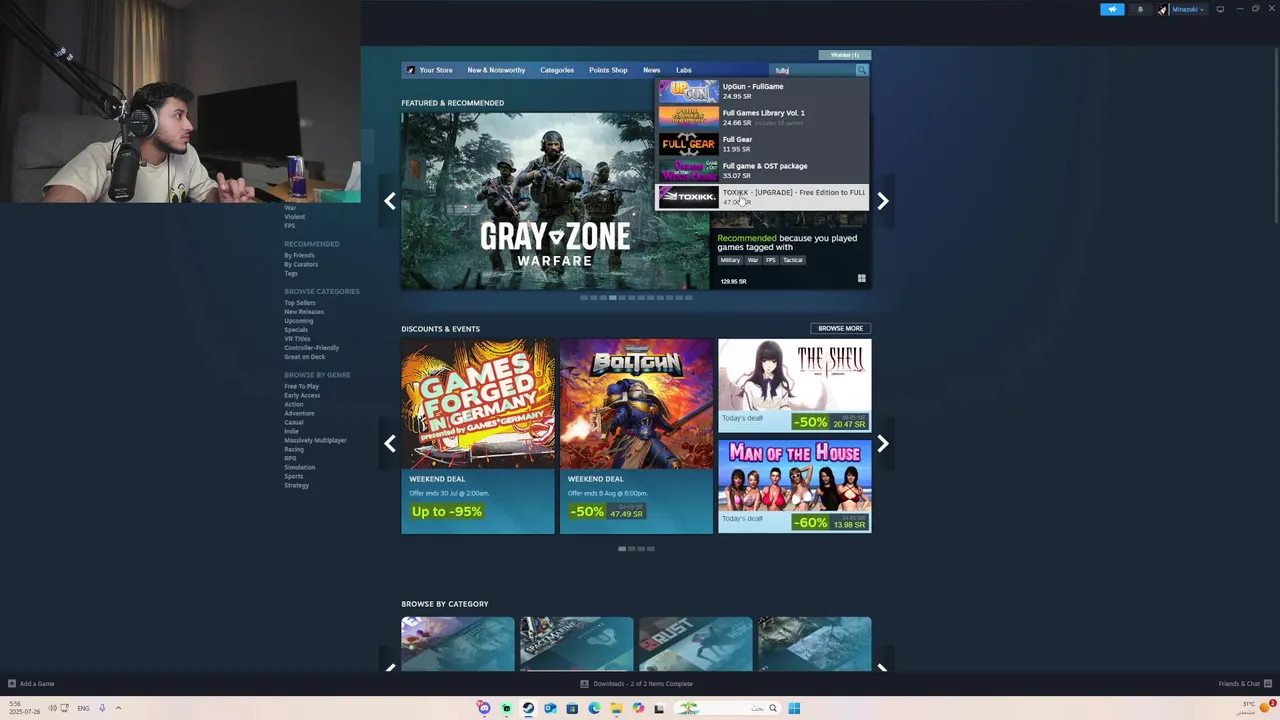
Task: Show hidden tray icons chevron
Action: pyautogui.click(x=118, y=708)
